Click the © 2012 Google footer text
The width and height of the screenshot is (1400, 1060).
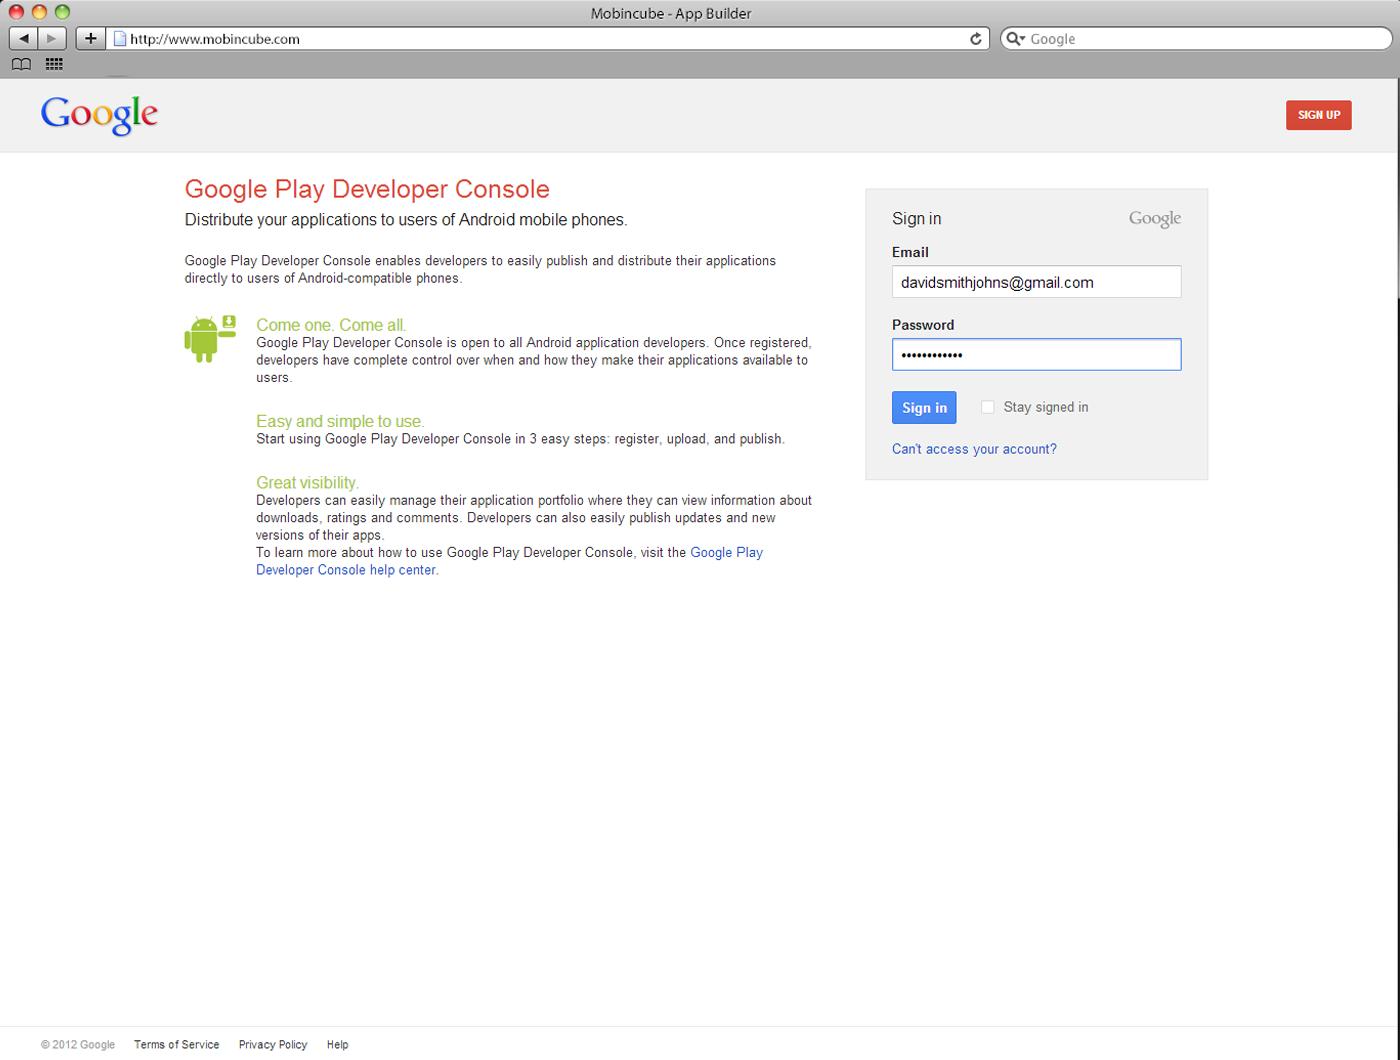[x=78, y=1044]
